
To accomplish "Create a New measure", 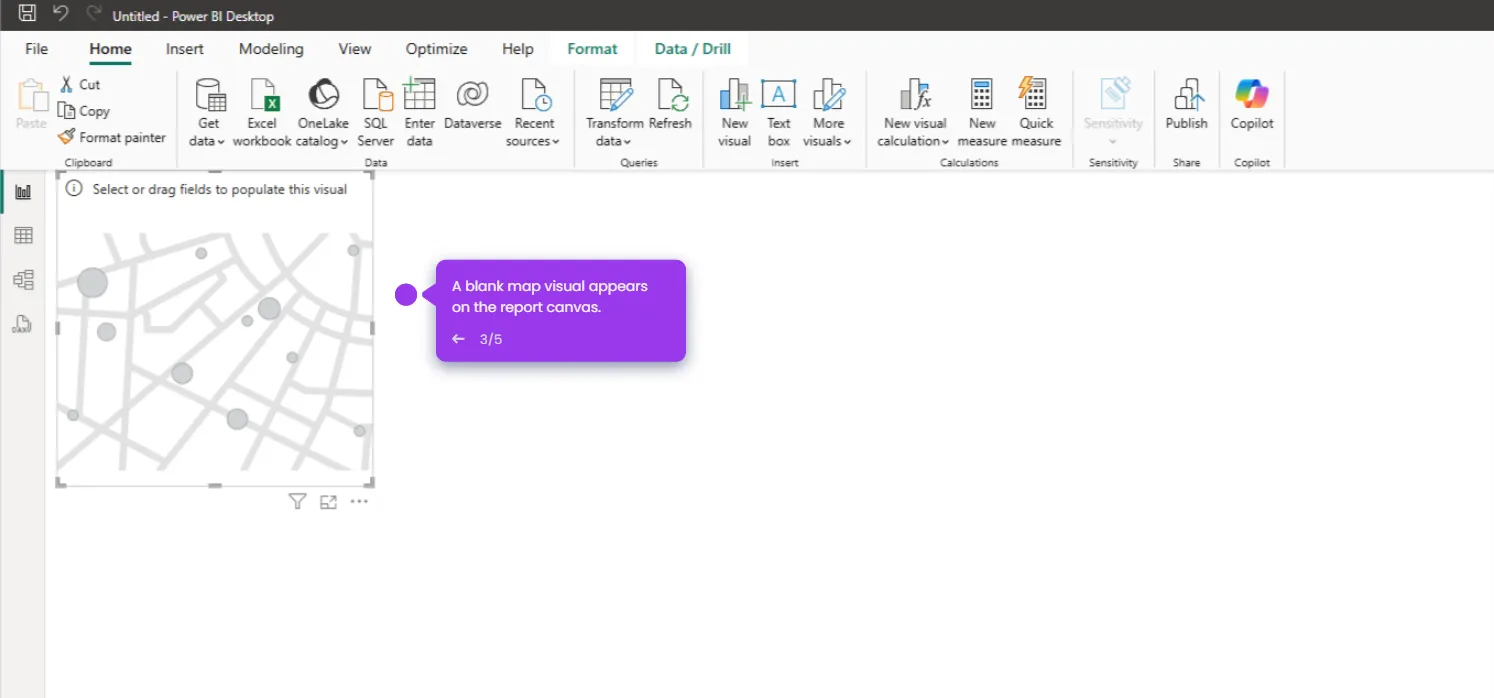I will click(982, 113).
